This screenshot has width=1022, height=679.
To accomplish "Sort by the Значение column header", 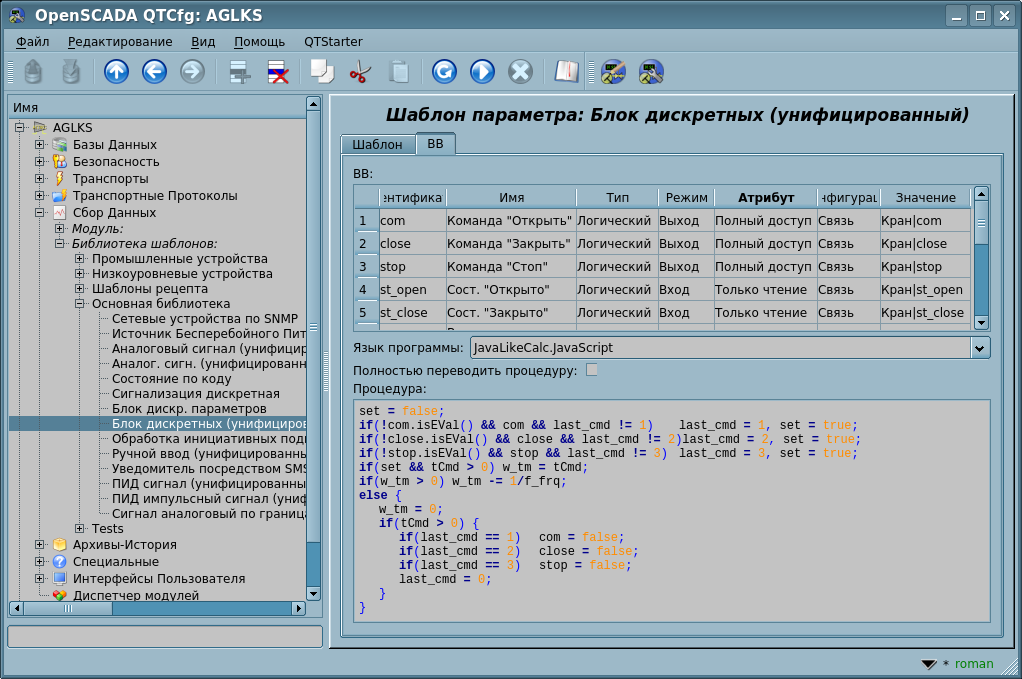I will coord(926,198).
